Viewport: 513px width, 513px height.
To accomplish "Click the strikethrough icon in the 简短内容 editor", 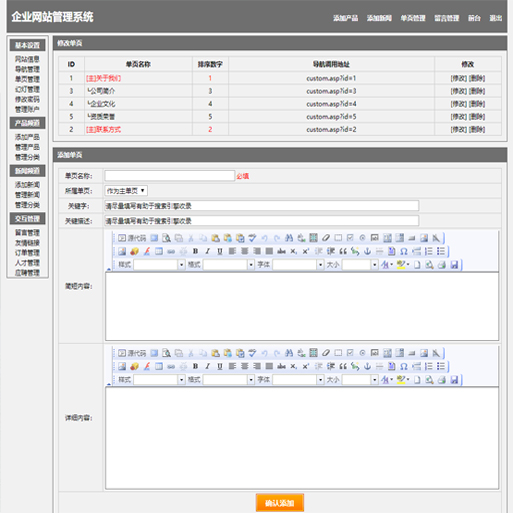I will (x=281, y=251).
